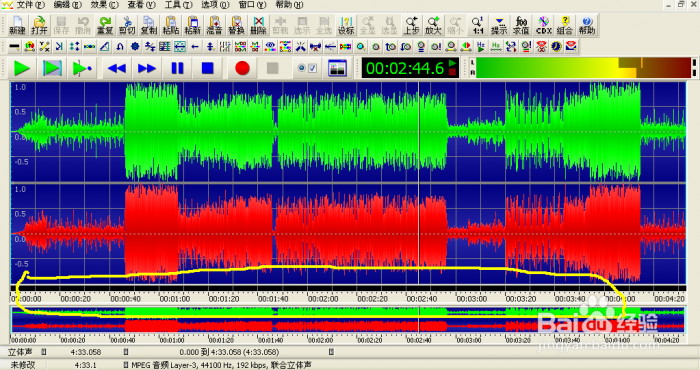Play the selection with framed Play button
700x370 pixels.
pos(52,68)
